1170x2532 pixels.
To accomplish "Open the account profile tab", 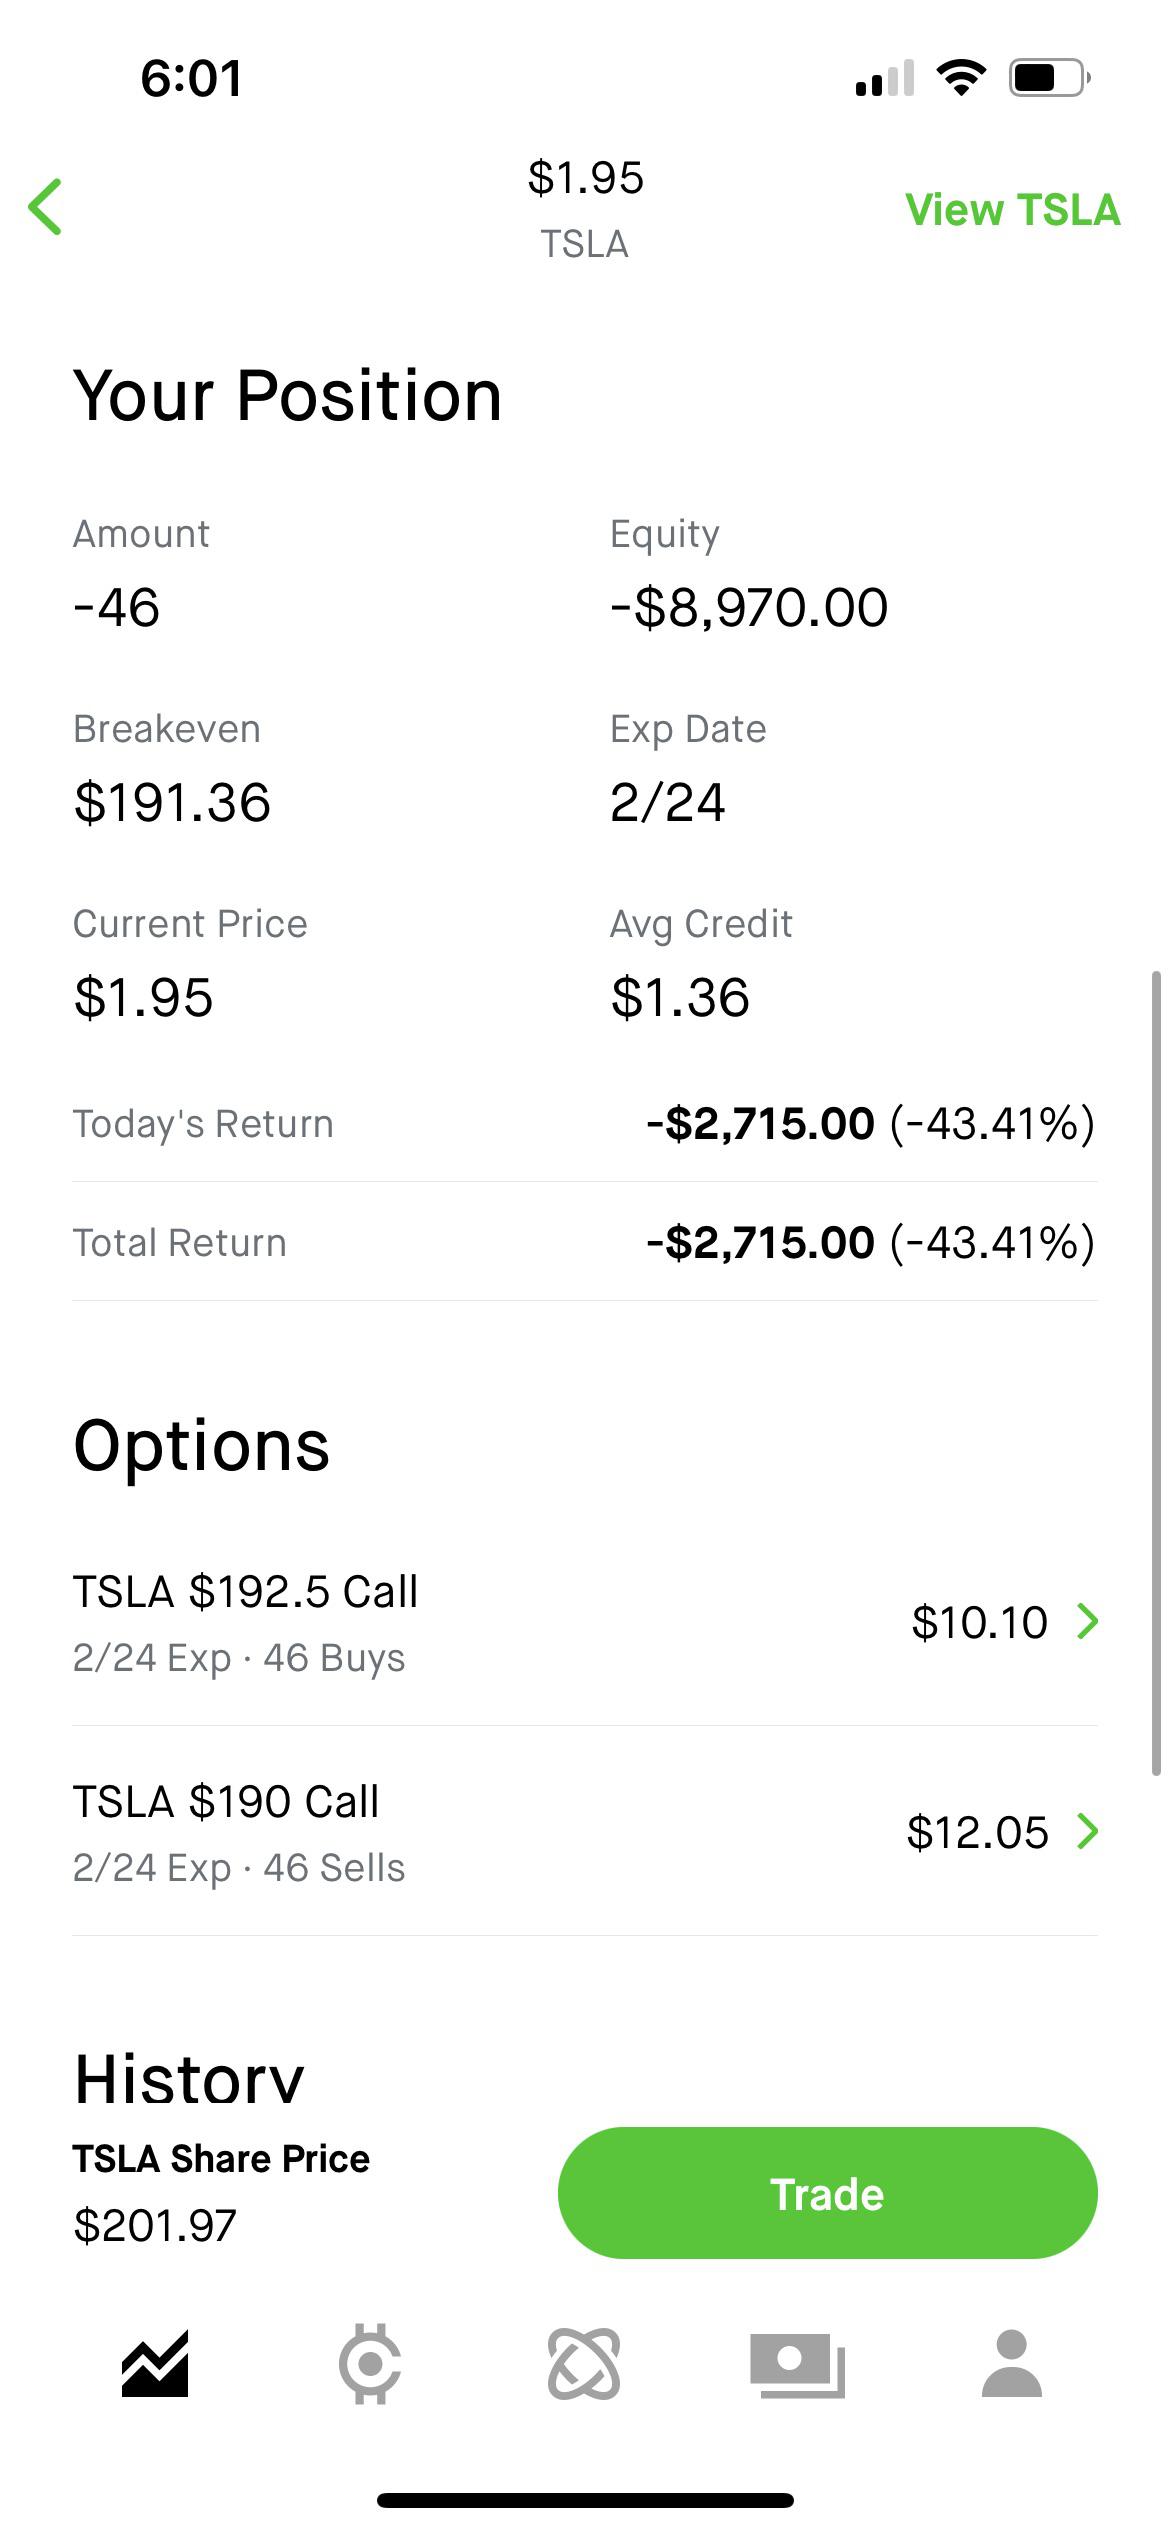I will click(x=1012, y=2364).
